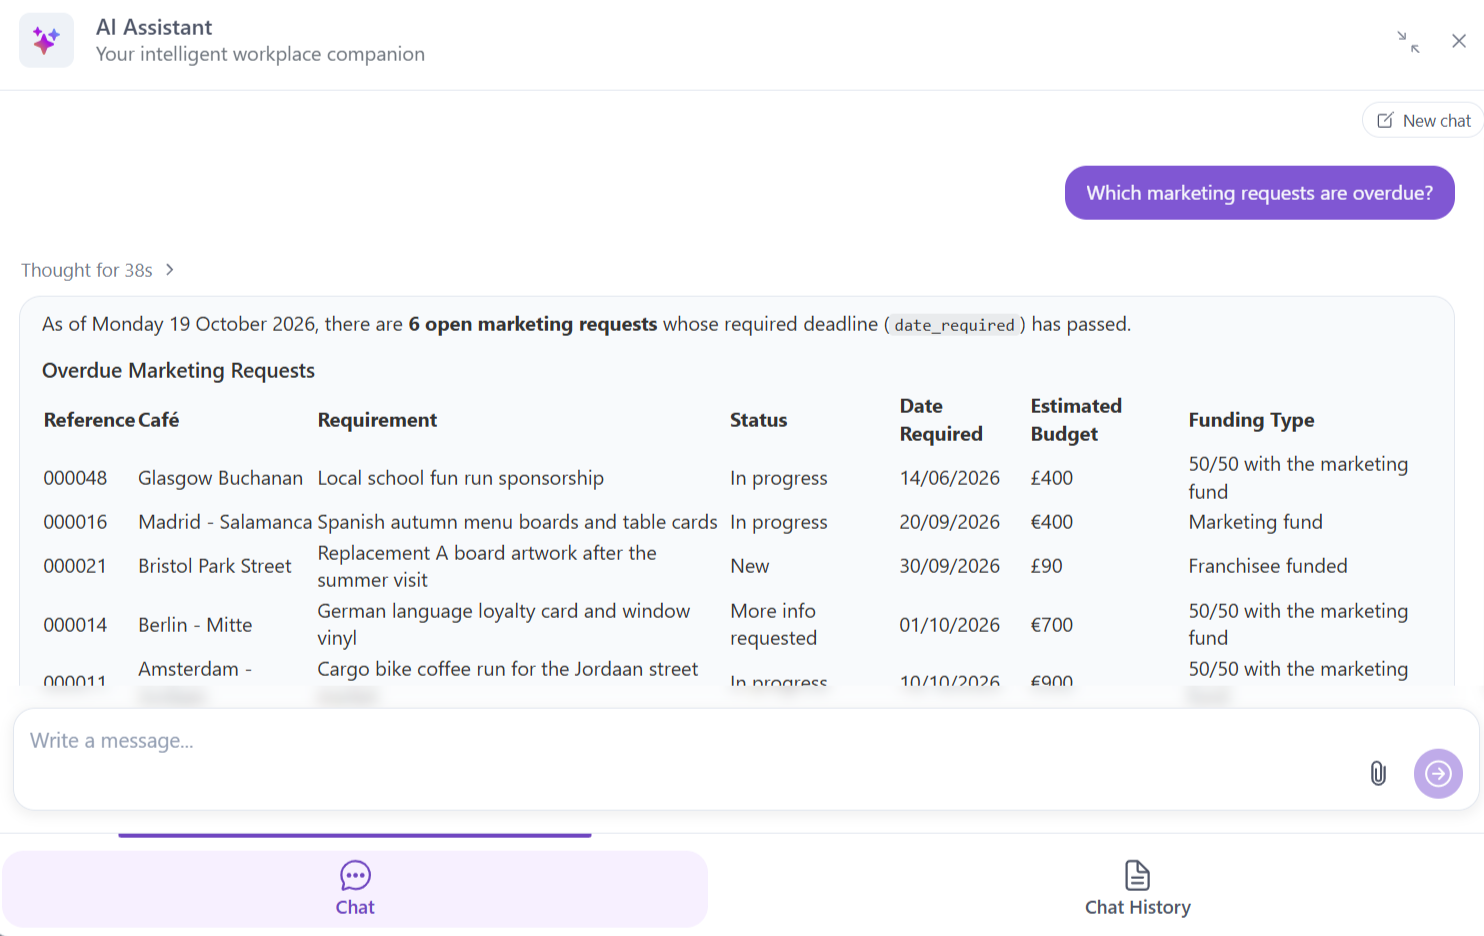Screen dimensions: 1484x936
Task: Click the 'Marketing fund' funding type cell
Action: 1255,522
